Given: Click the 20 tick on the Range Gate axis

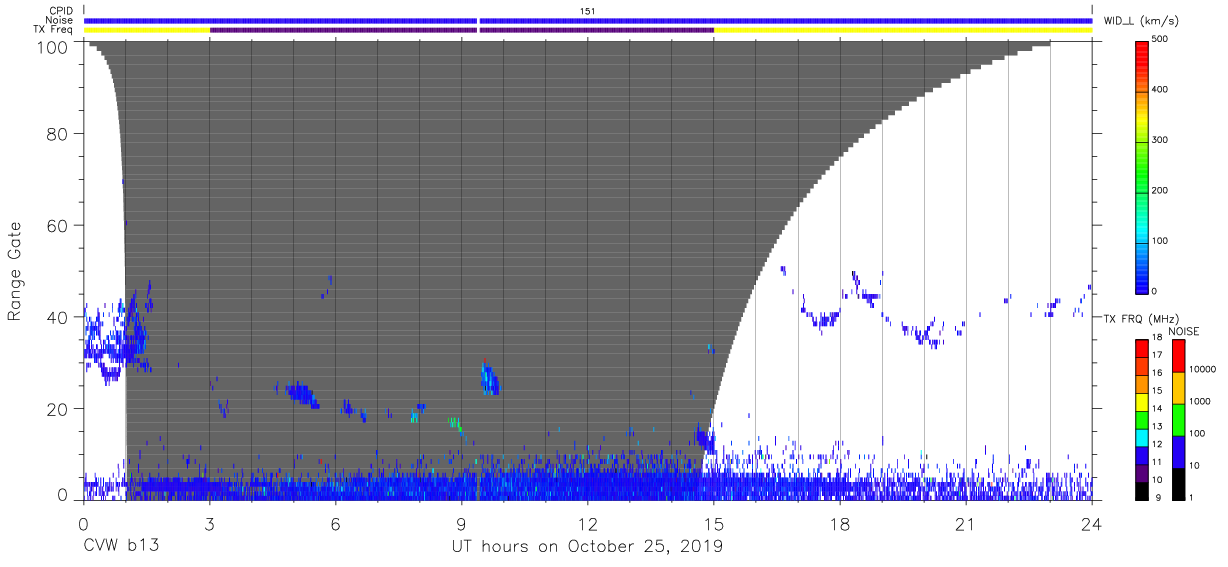Looking at the screenshot, I should pos(58,409).
